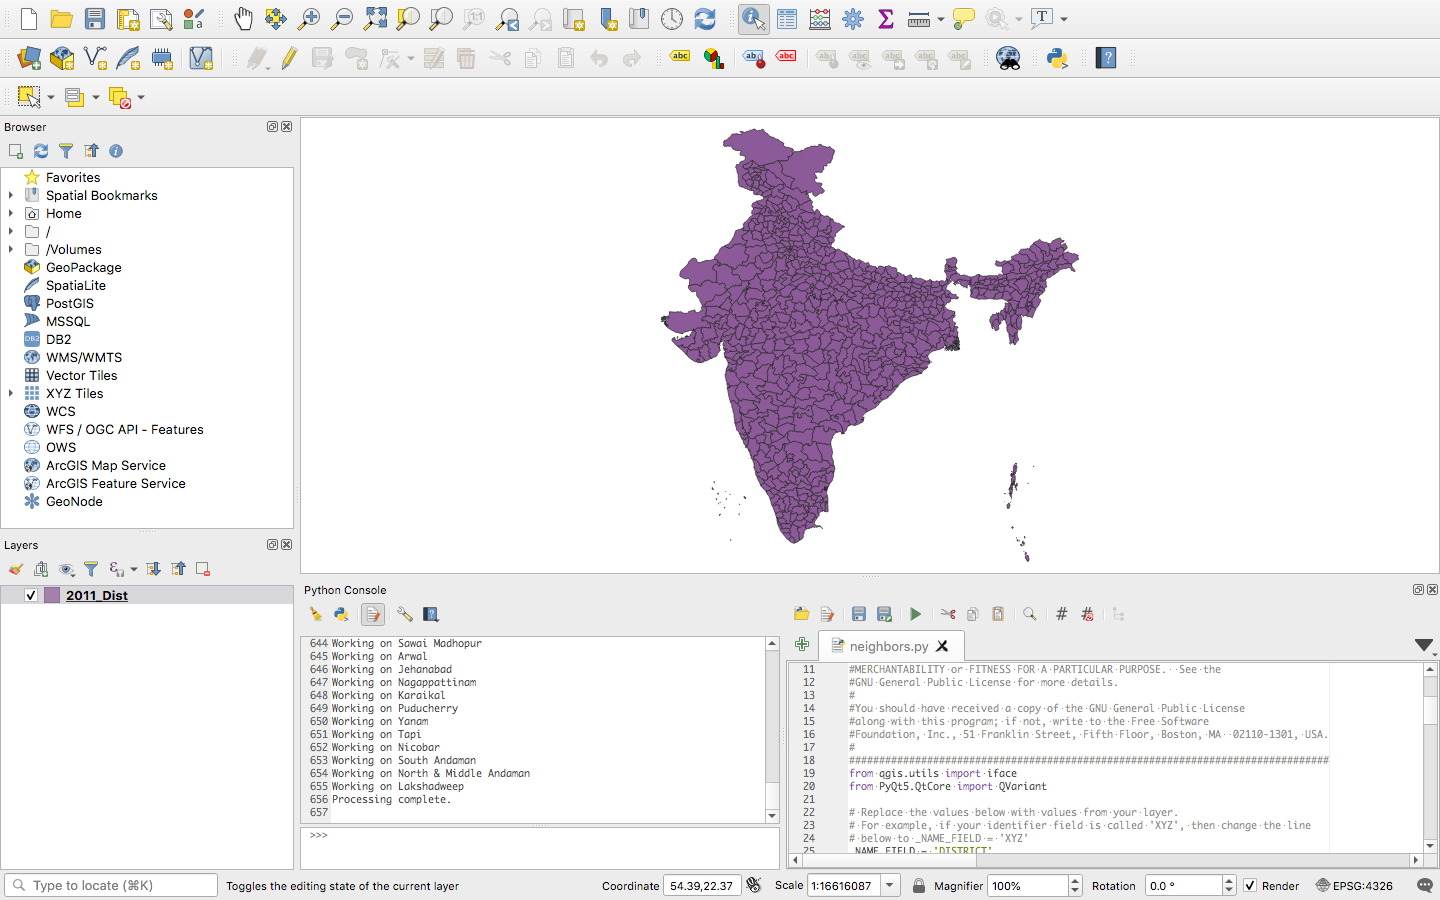
Task: Increase the Magnifier value stepper
Action: click(1075, 880)
